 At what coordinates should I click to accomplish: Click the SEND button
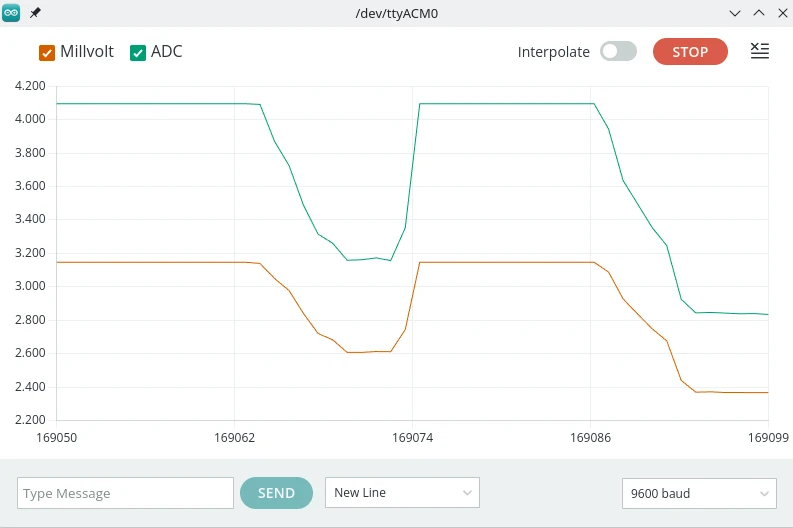(276, 493)
